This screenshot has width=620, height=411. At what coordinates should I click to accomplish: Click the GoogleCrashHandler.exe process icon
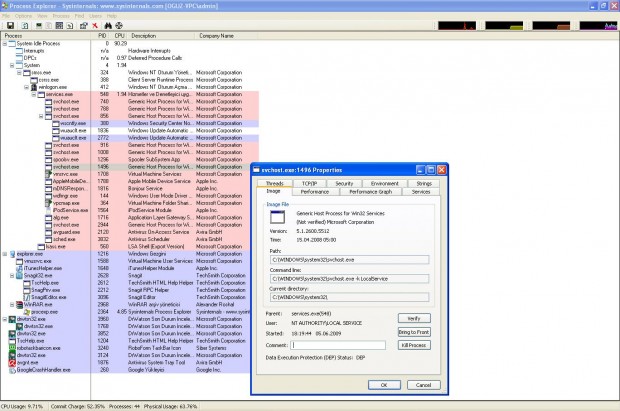coord(12,370)
